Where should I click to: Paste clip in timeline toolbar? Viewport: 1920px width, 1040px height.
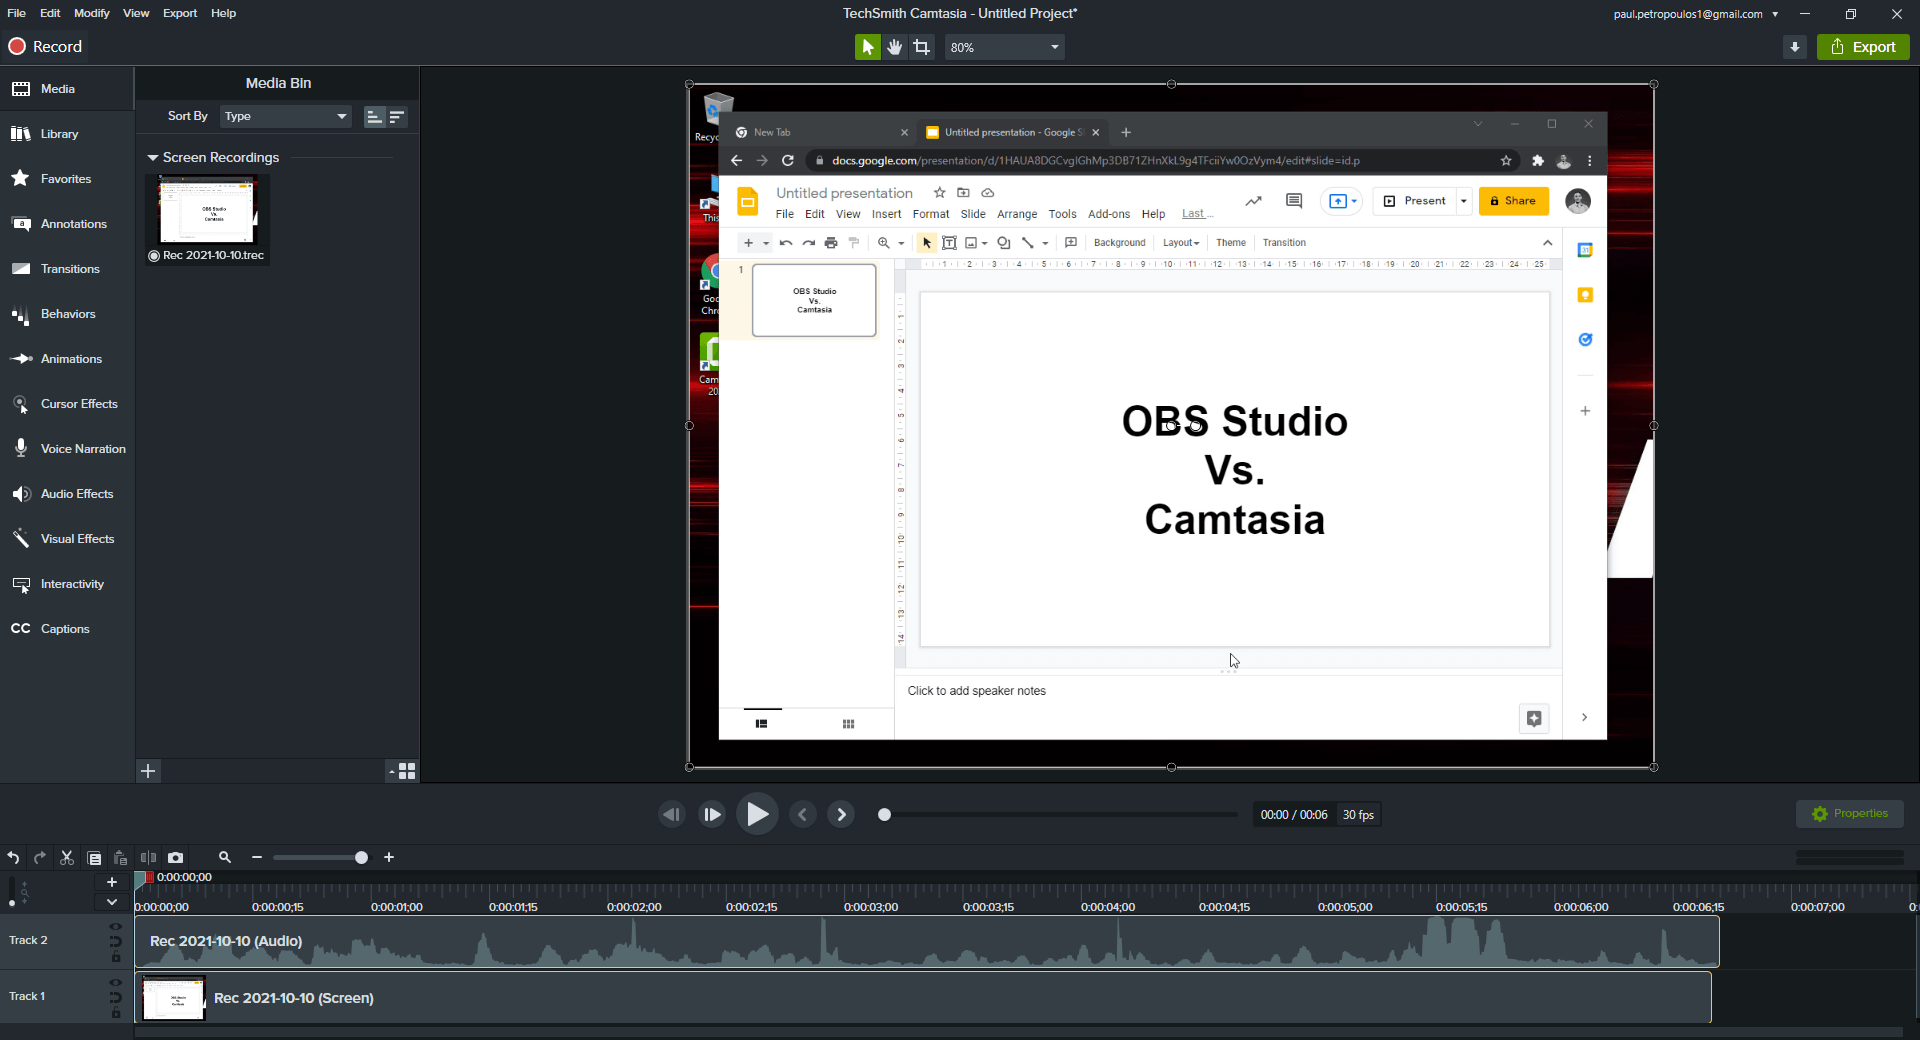[x=121, y=858]
